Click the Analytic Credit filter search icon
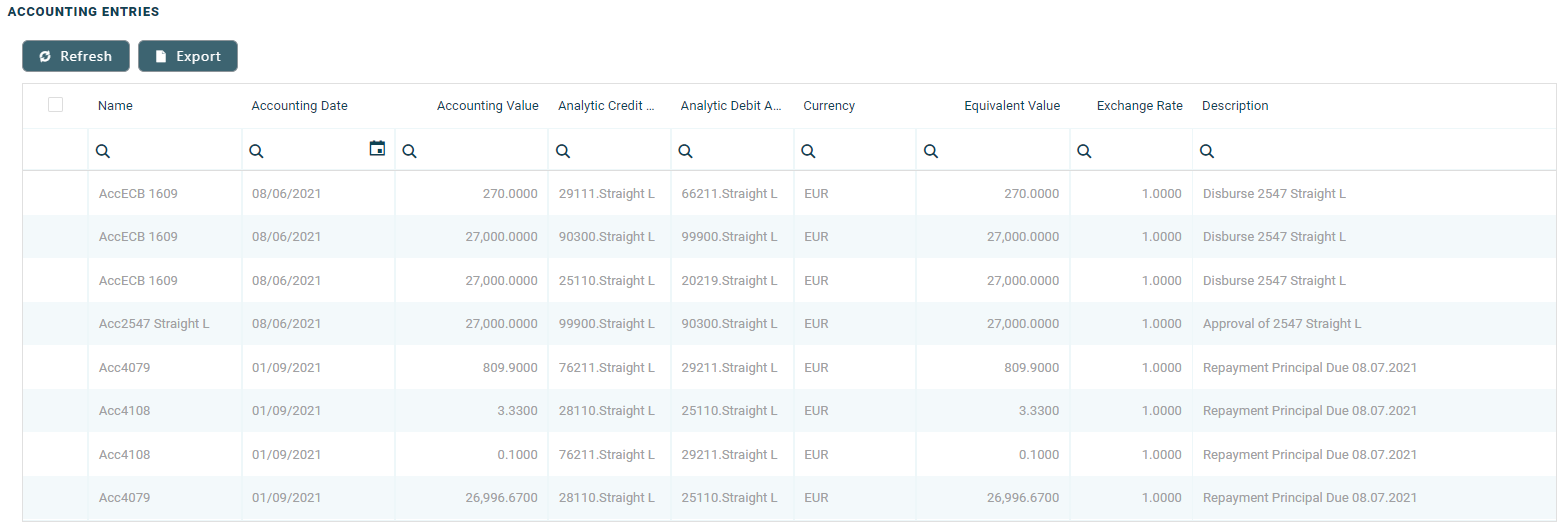This screenshot has height=527, width=1561. coord(563,151)
